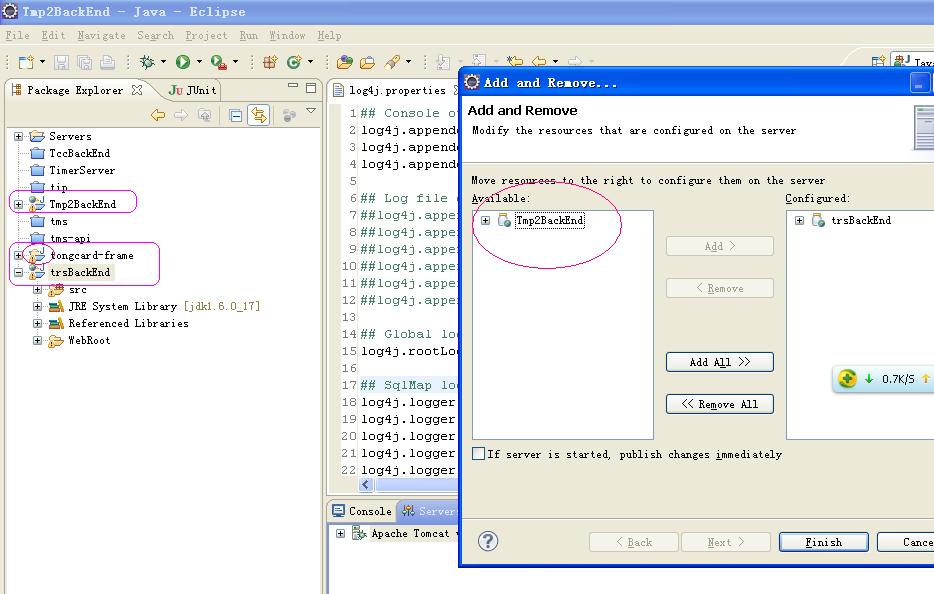Switch to the Servers tab
The width and height of the screenshot is (934, 594).
coord(429,511)
